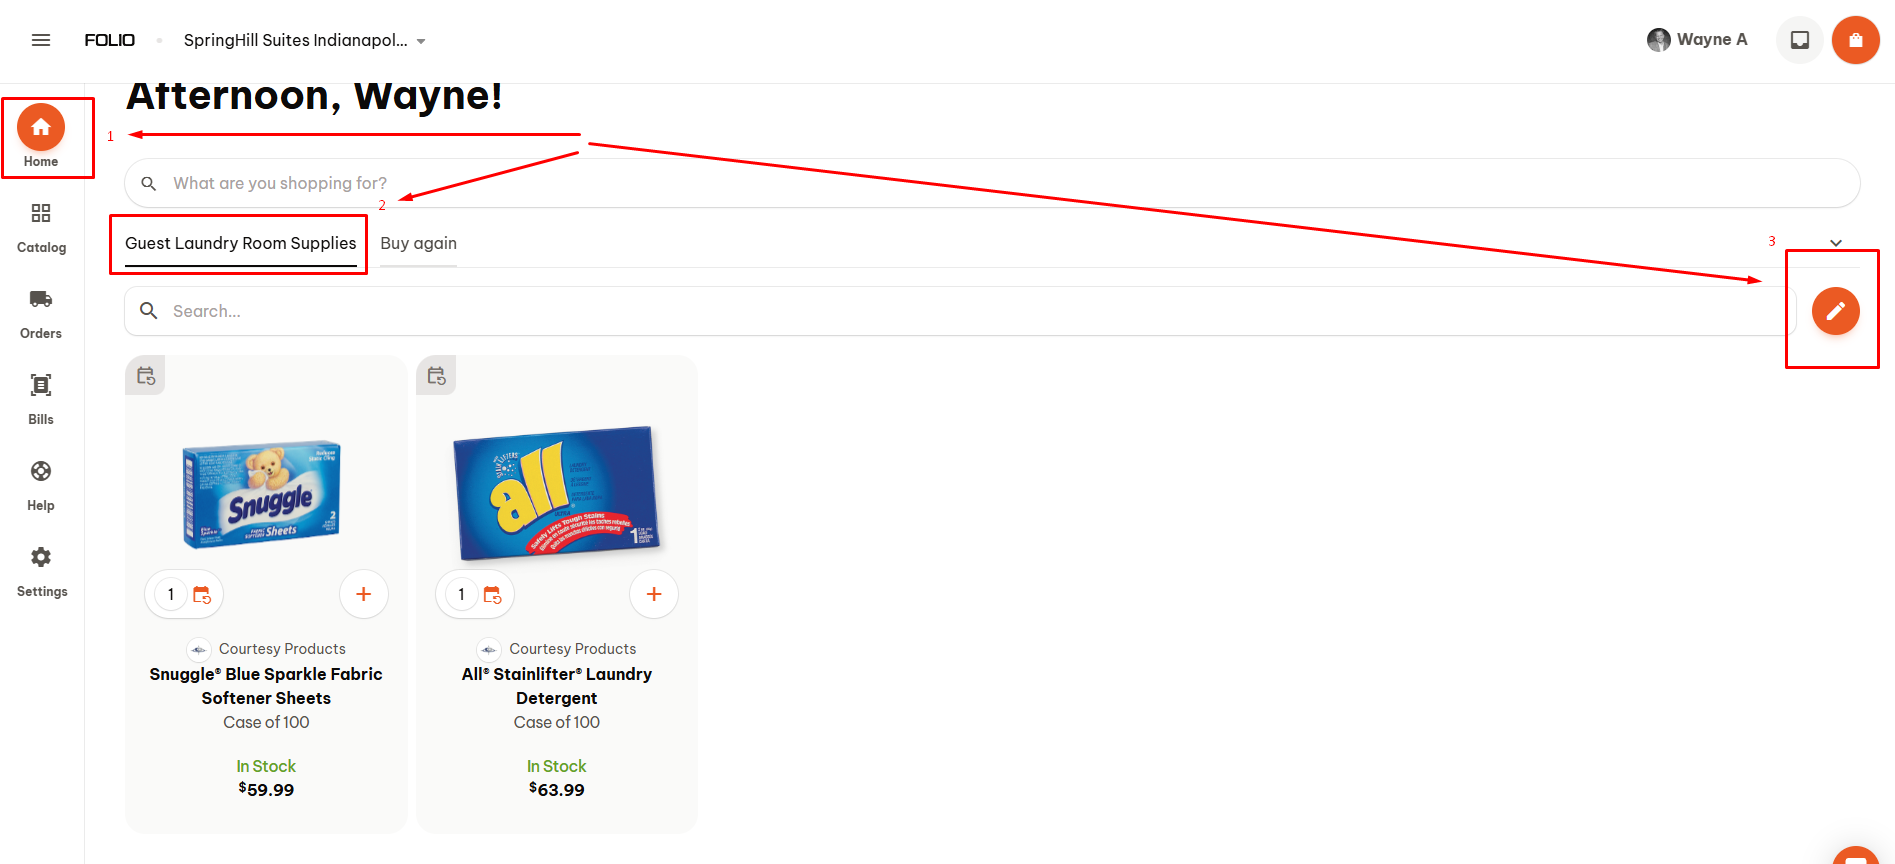
Task: Click the inbox icon beside Wayne A
Action: point(1800,40)
